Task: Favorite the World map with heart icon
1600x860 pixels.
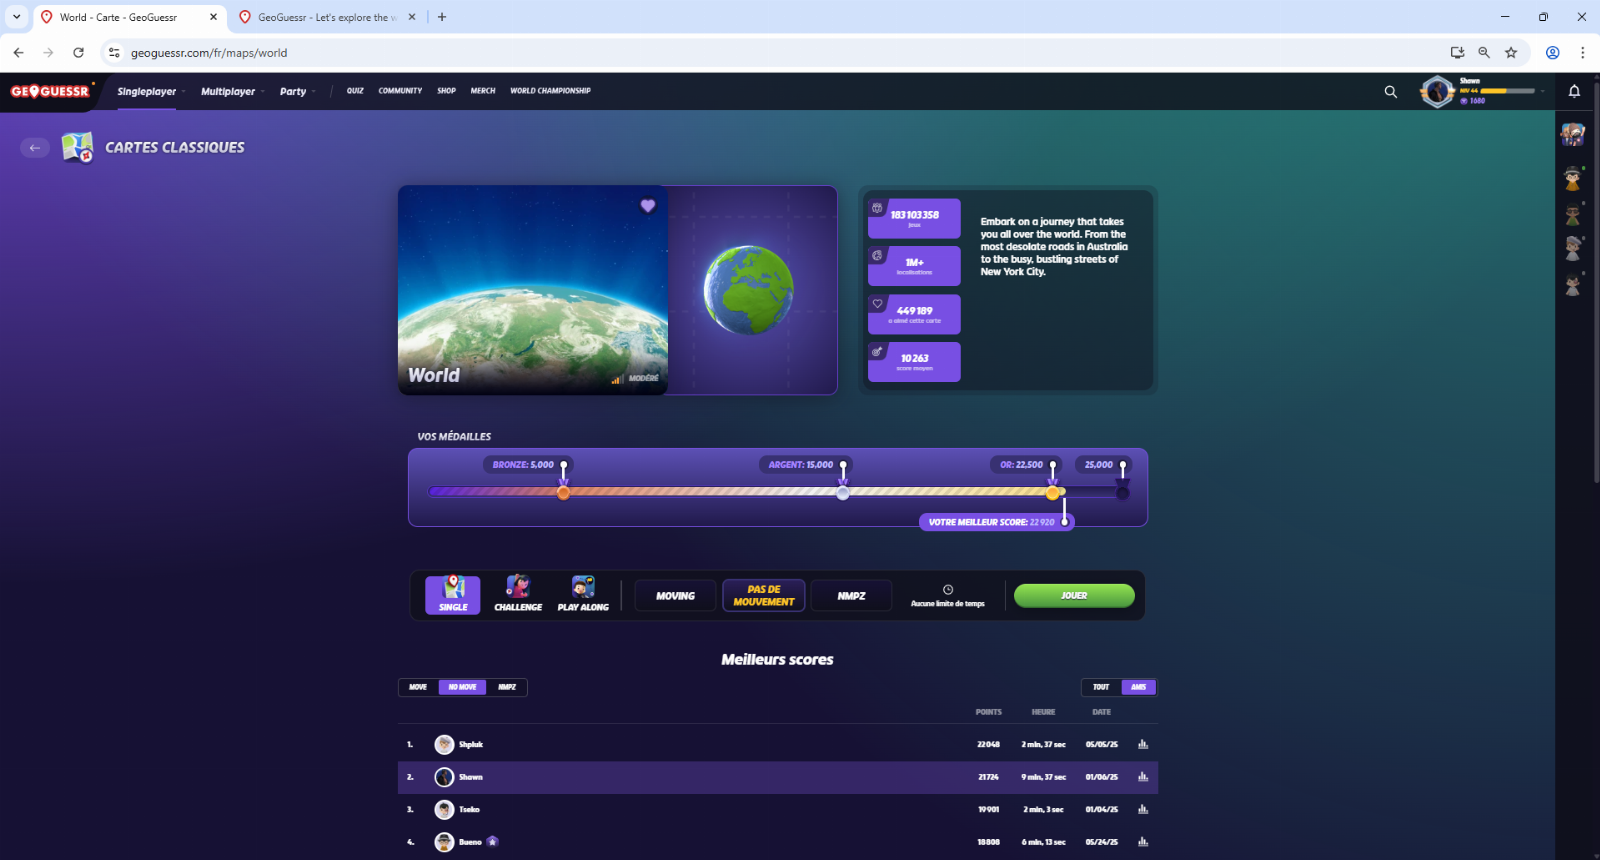Action: coord(648,206)
